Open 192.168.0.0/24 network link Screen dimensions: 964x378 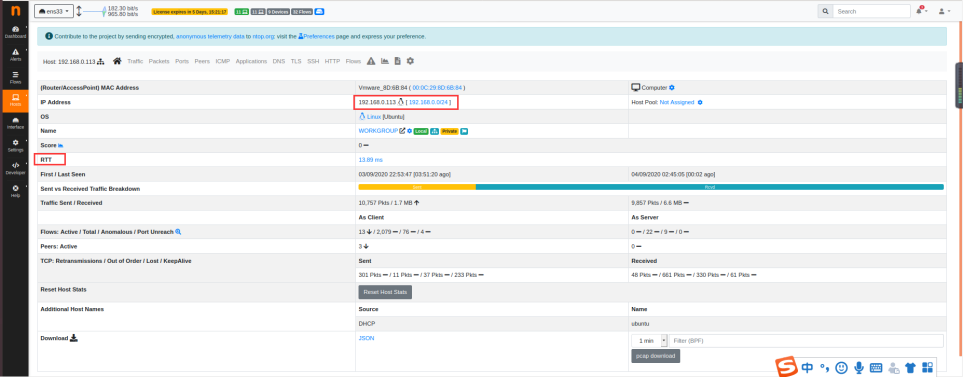click(x=429, y=102)
